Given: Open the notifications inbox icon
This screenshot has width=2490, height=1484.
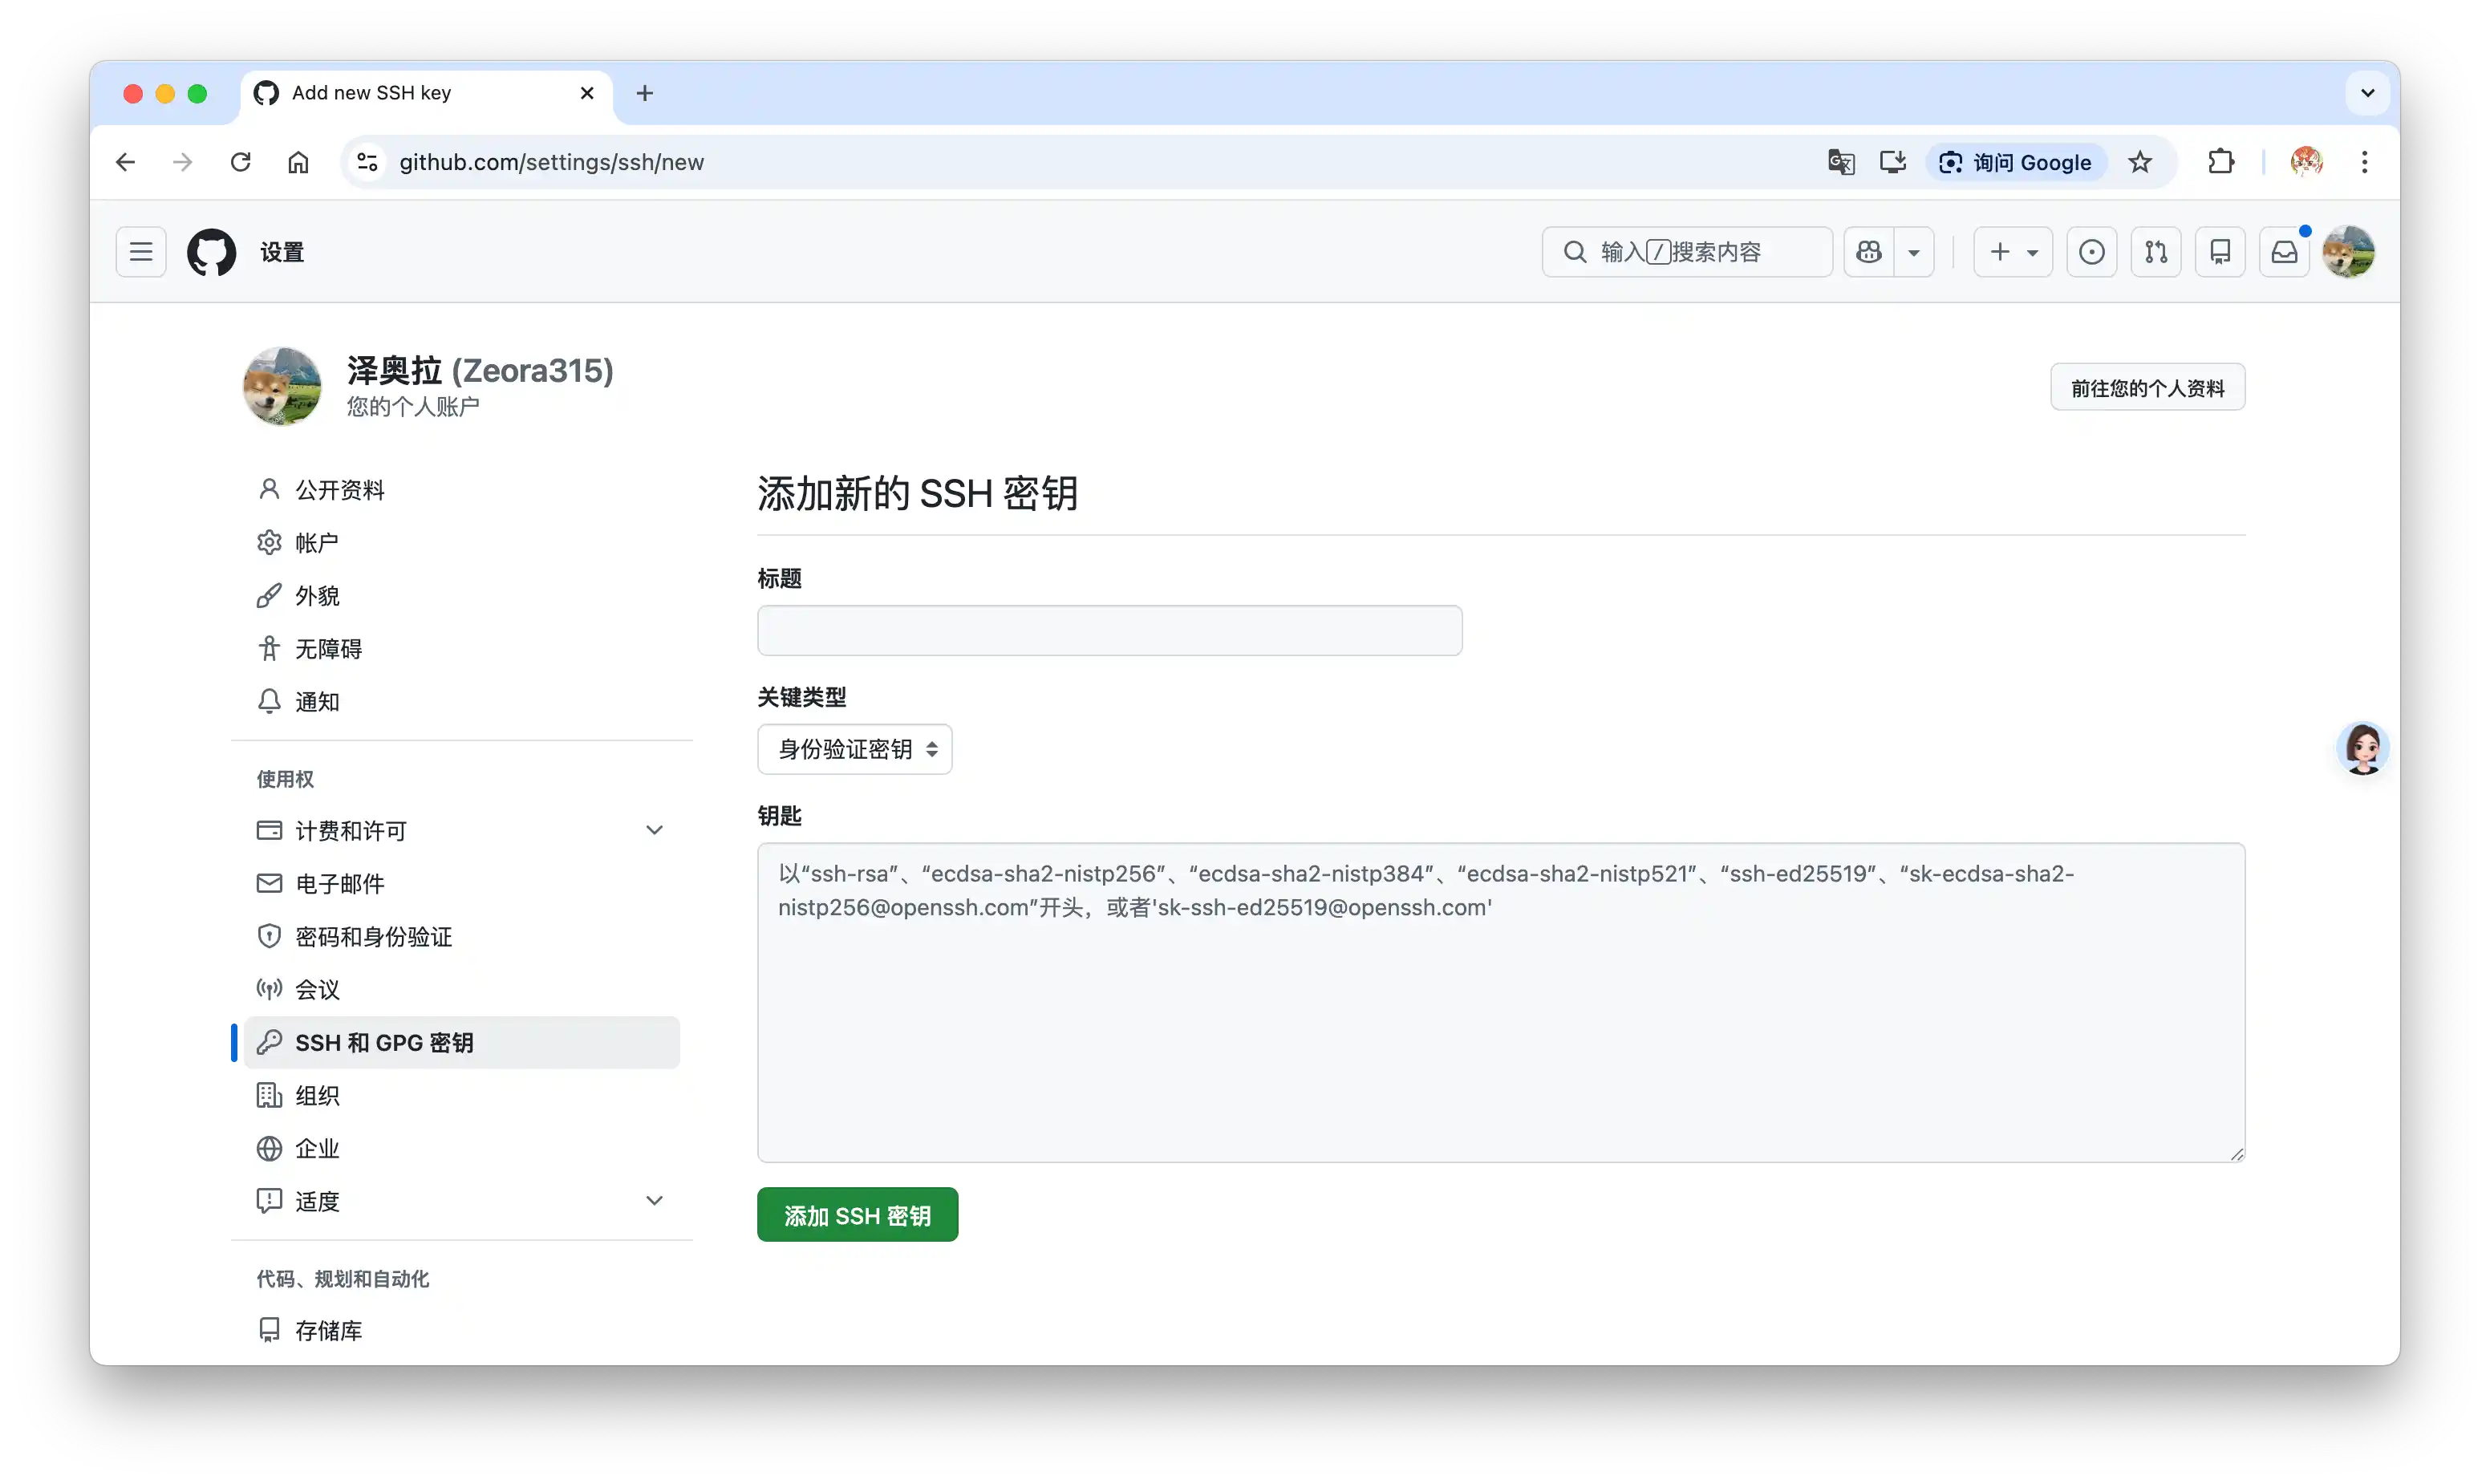Looking at the screenshot, I should click(2284, 252).
